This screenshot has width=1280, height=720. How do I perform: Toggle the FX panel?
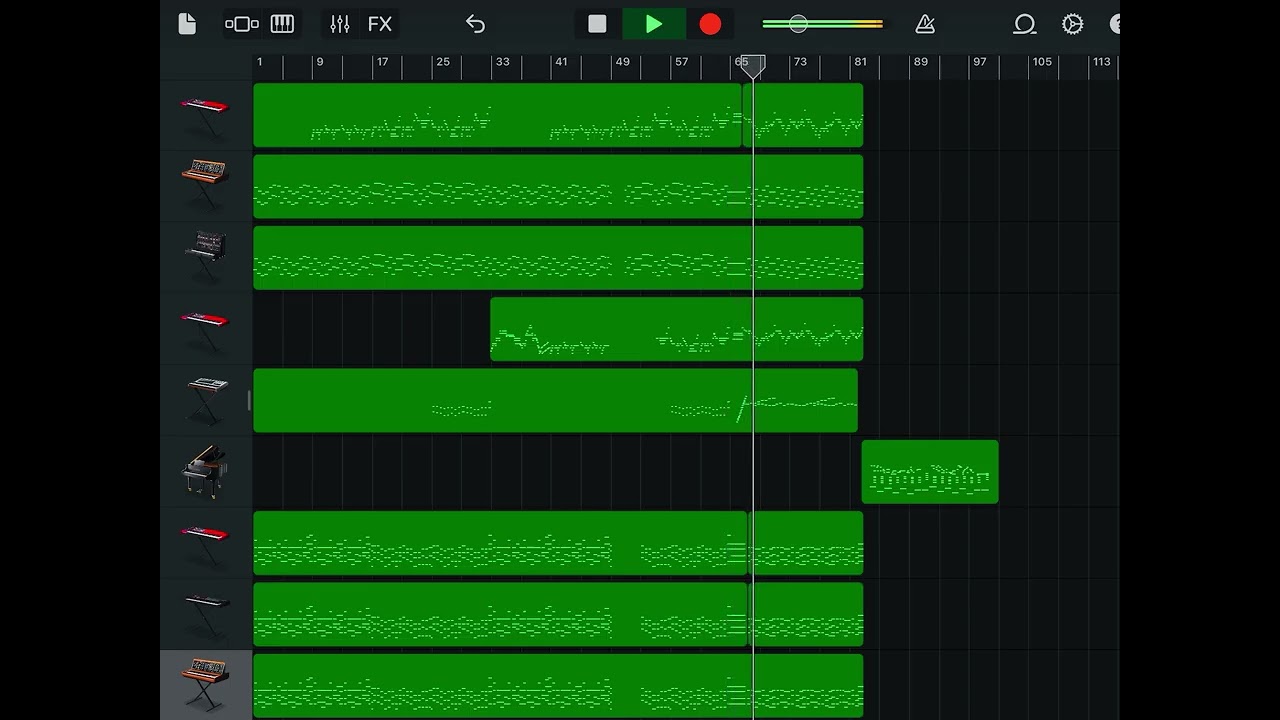pyautogui.click(x=380, y=24)
